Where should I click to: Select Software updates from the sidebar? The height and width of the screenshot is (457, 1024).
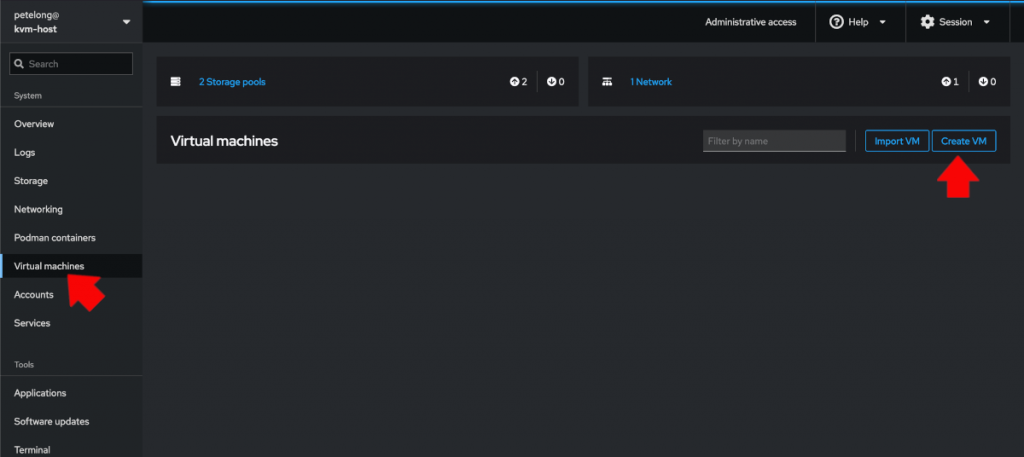(51, 421)
